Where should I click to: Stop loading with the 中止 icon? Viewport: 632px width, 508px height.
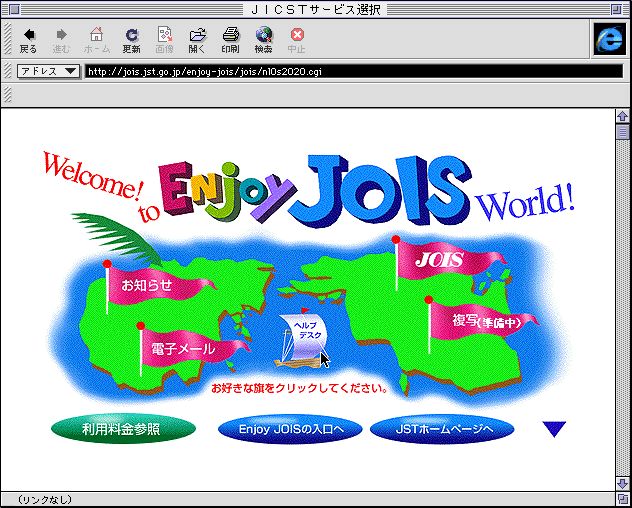(296, 35)
